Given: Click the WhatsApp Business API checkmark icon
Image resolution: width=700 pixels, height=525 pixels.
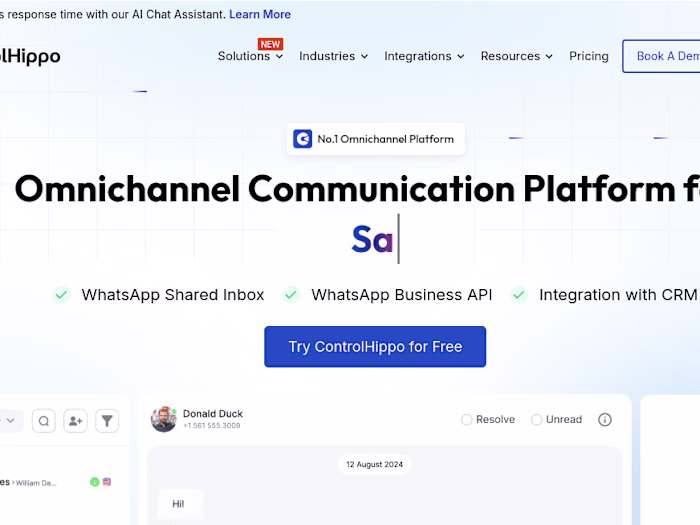Looking at the screenshot, I should coord(291,295).
